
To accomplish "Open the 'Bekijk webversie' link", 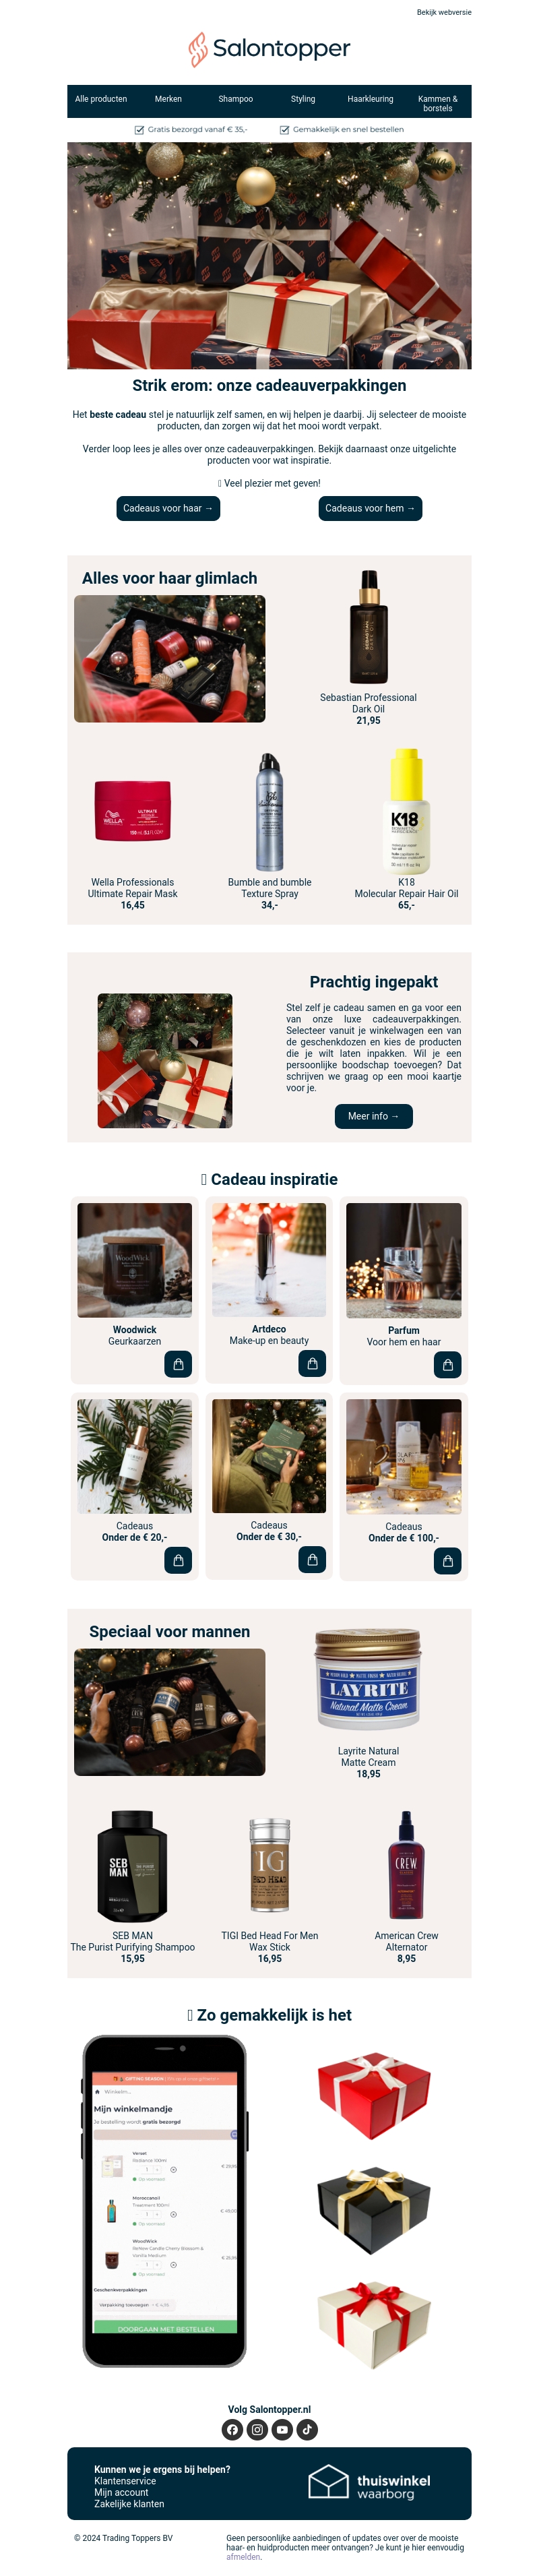I will click(x=444, y=12).
